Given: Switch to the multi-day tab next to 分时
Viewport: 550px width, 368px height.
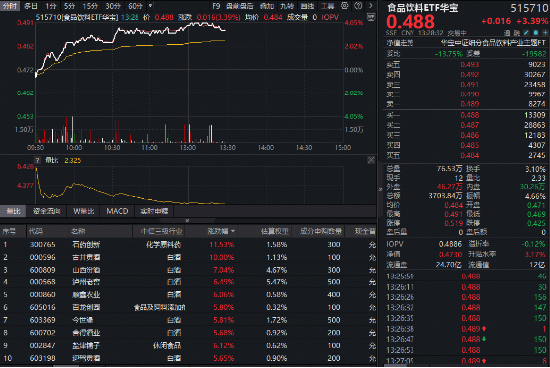Looking at the screenshot, I should coord(31,6).
